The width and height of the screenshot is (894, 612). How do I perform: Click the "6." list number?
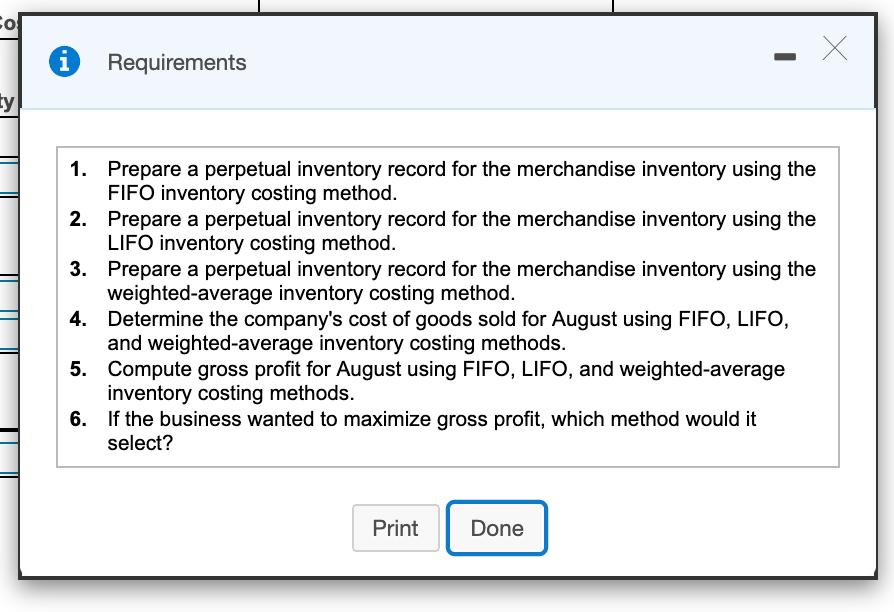pyautogui.click(x=79, y=419)
